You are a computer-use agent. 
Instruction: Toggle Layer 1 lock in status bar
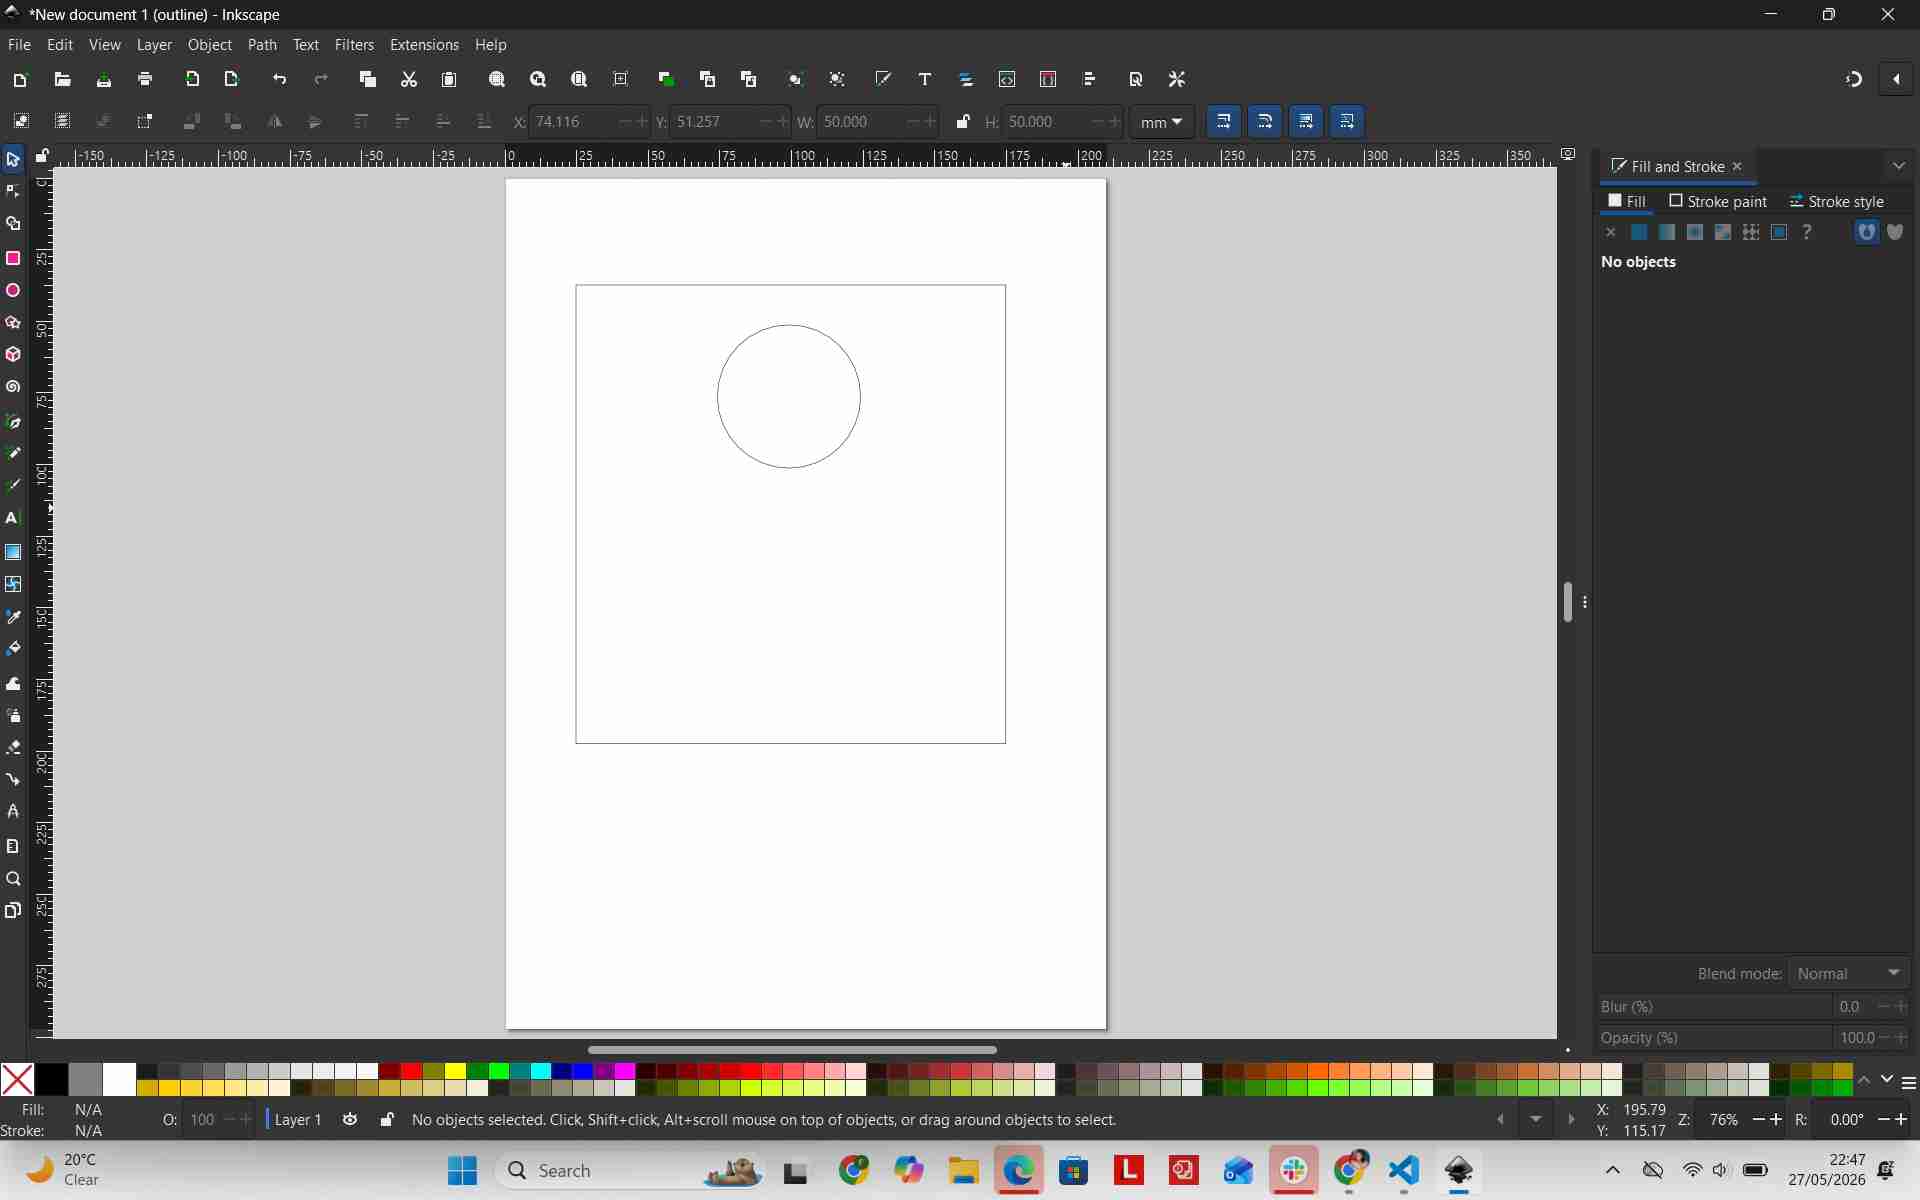tap(387, 1120)
